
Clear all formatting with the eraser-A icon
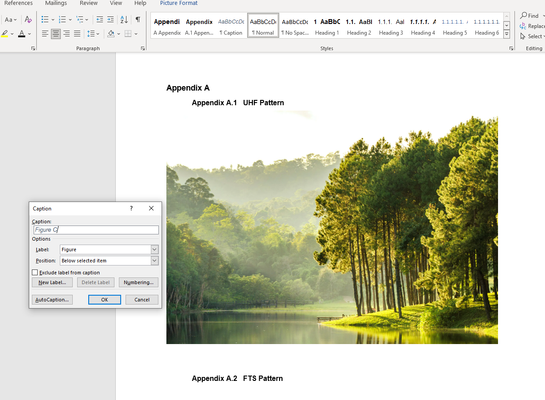point(28,20)
